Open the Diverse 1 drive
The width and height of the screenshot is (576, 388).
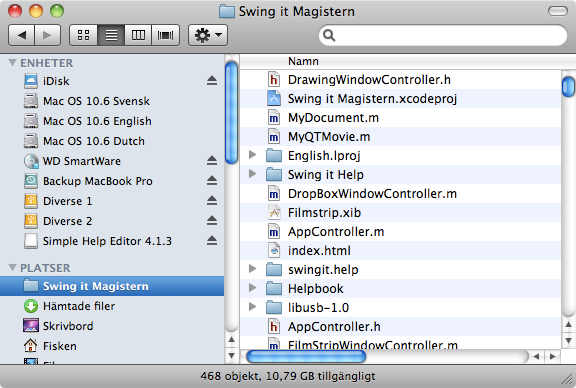point(112,201)
